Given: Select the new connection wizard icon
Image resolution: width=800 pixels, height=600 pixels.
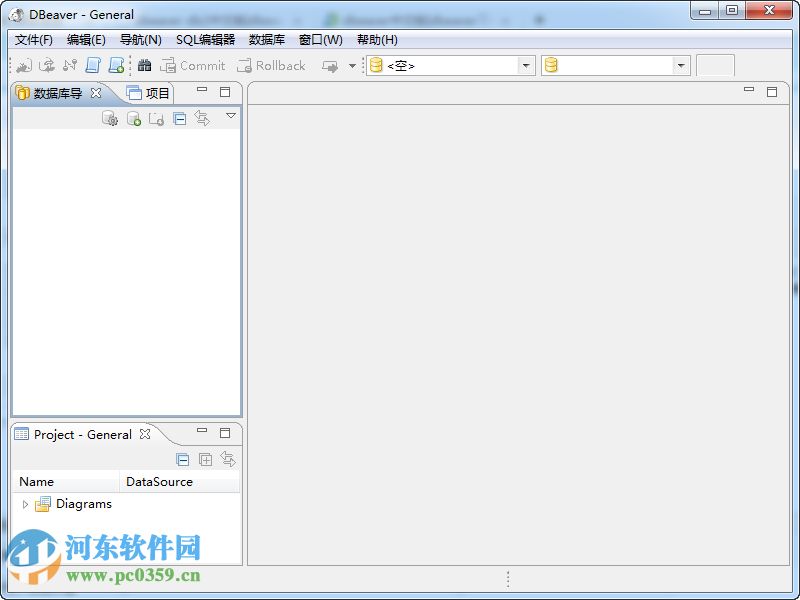Looking at the screenshot, I should 23,65.
